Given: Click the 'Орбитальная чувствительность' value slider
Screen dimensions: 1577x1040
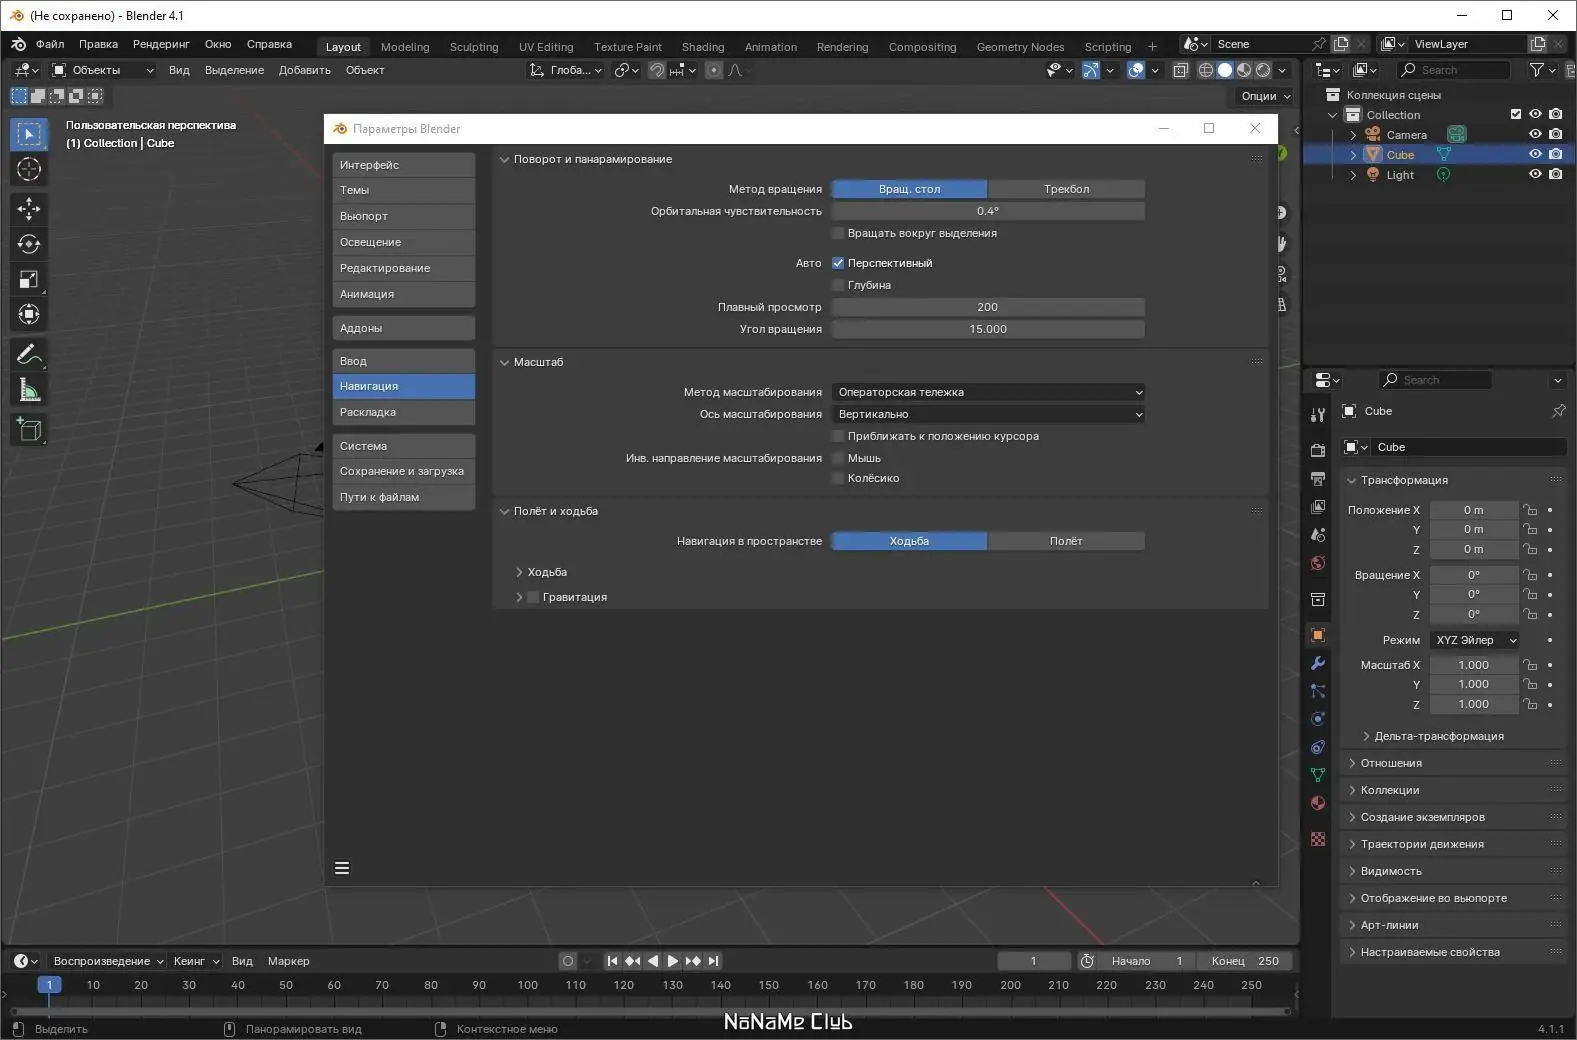Looking at the screenshot, I should tap(988, 211).
